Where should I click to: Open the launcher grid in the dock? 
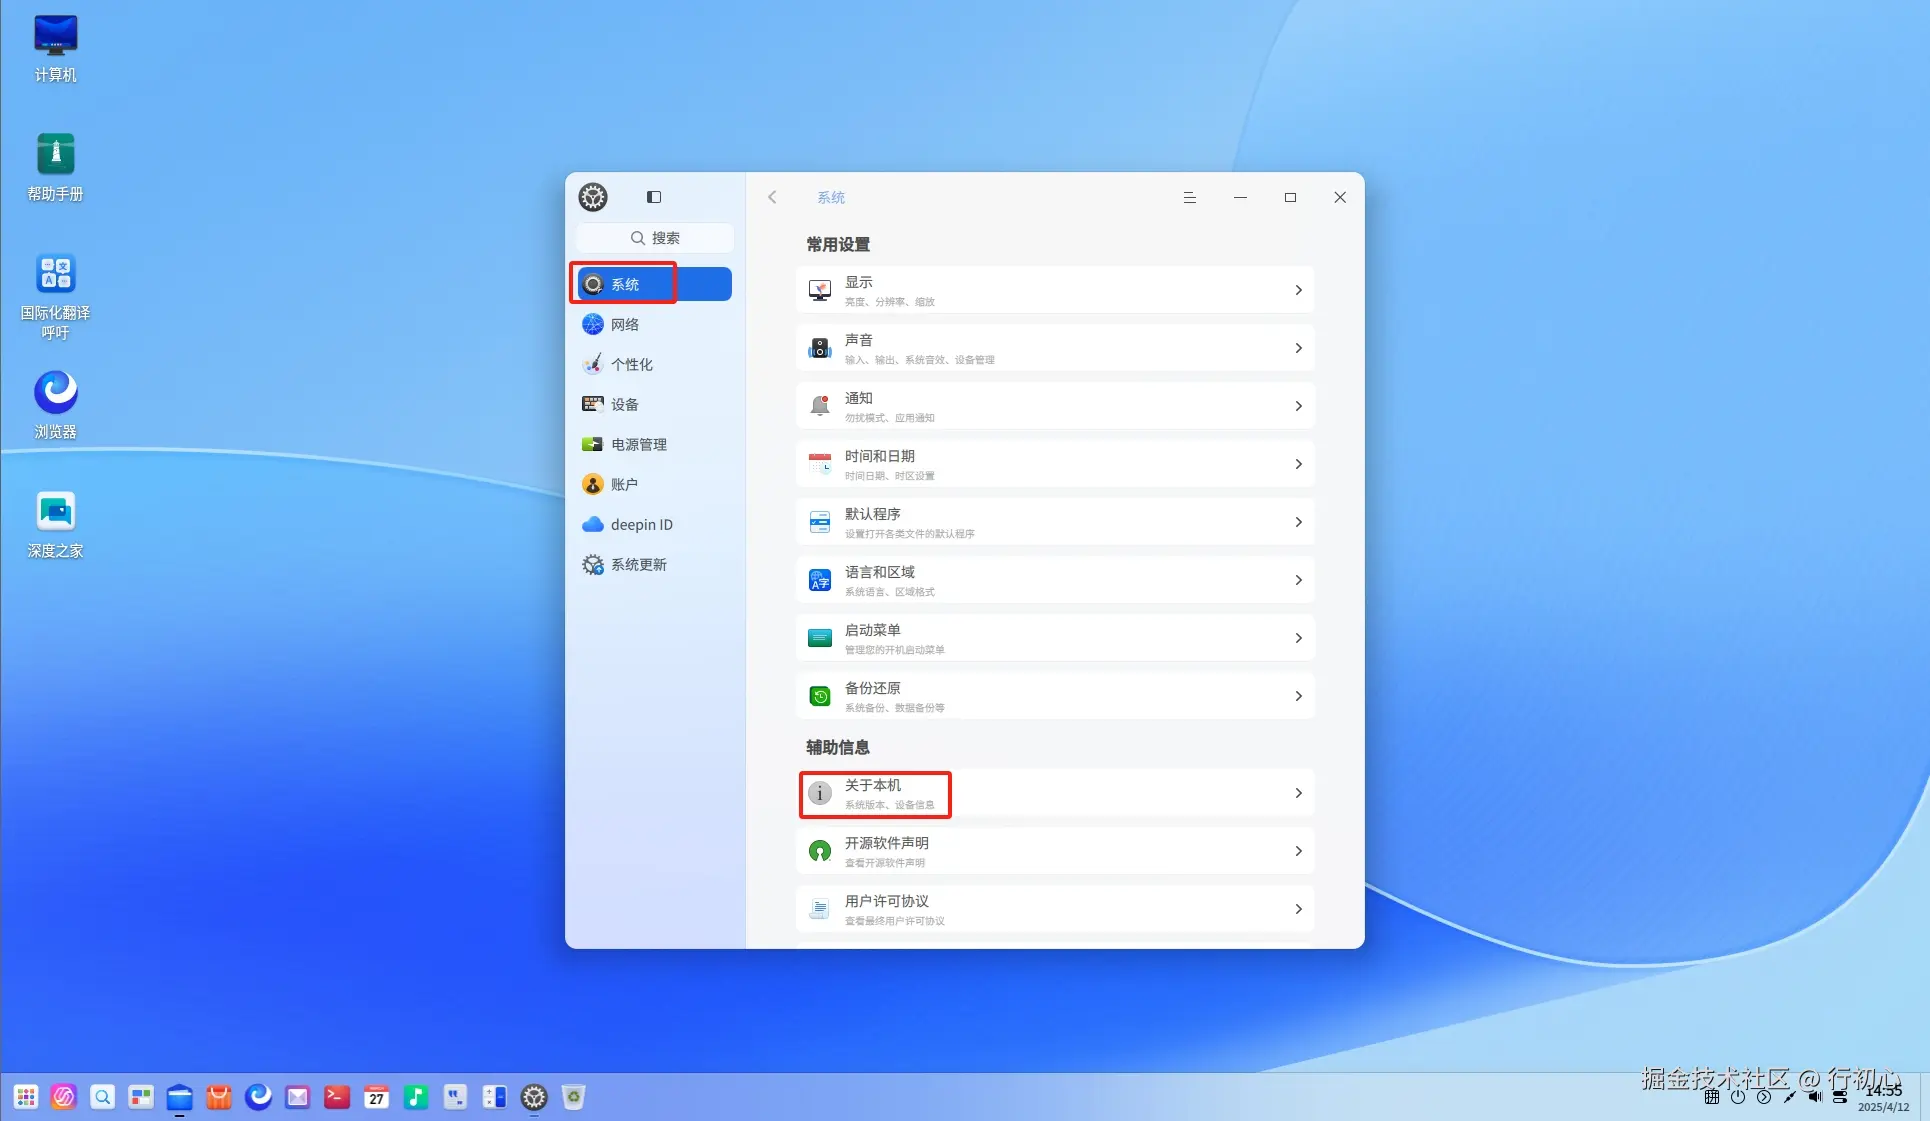[x=26, y=1097]
